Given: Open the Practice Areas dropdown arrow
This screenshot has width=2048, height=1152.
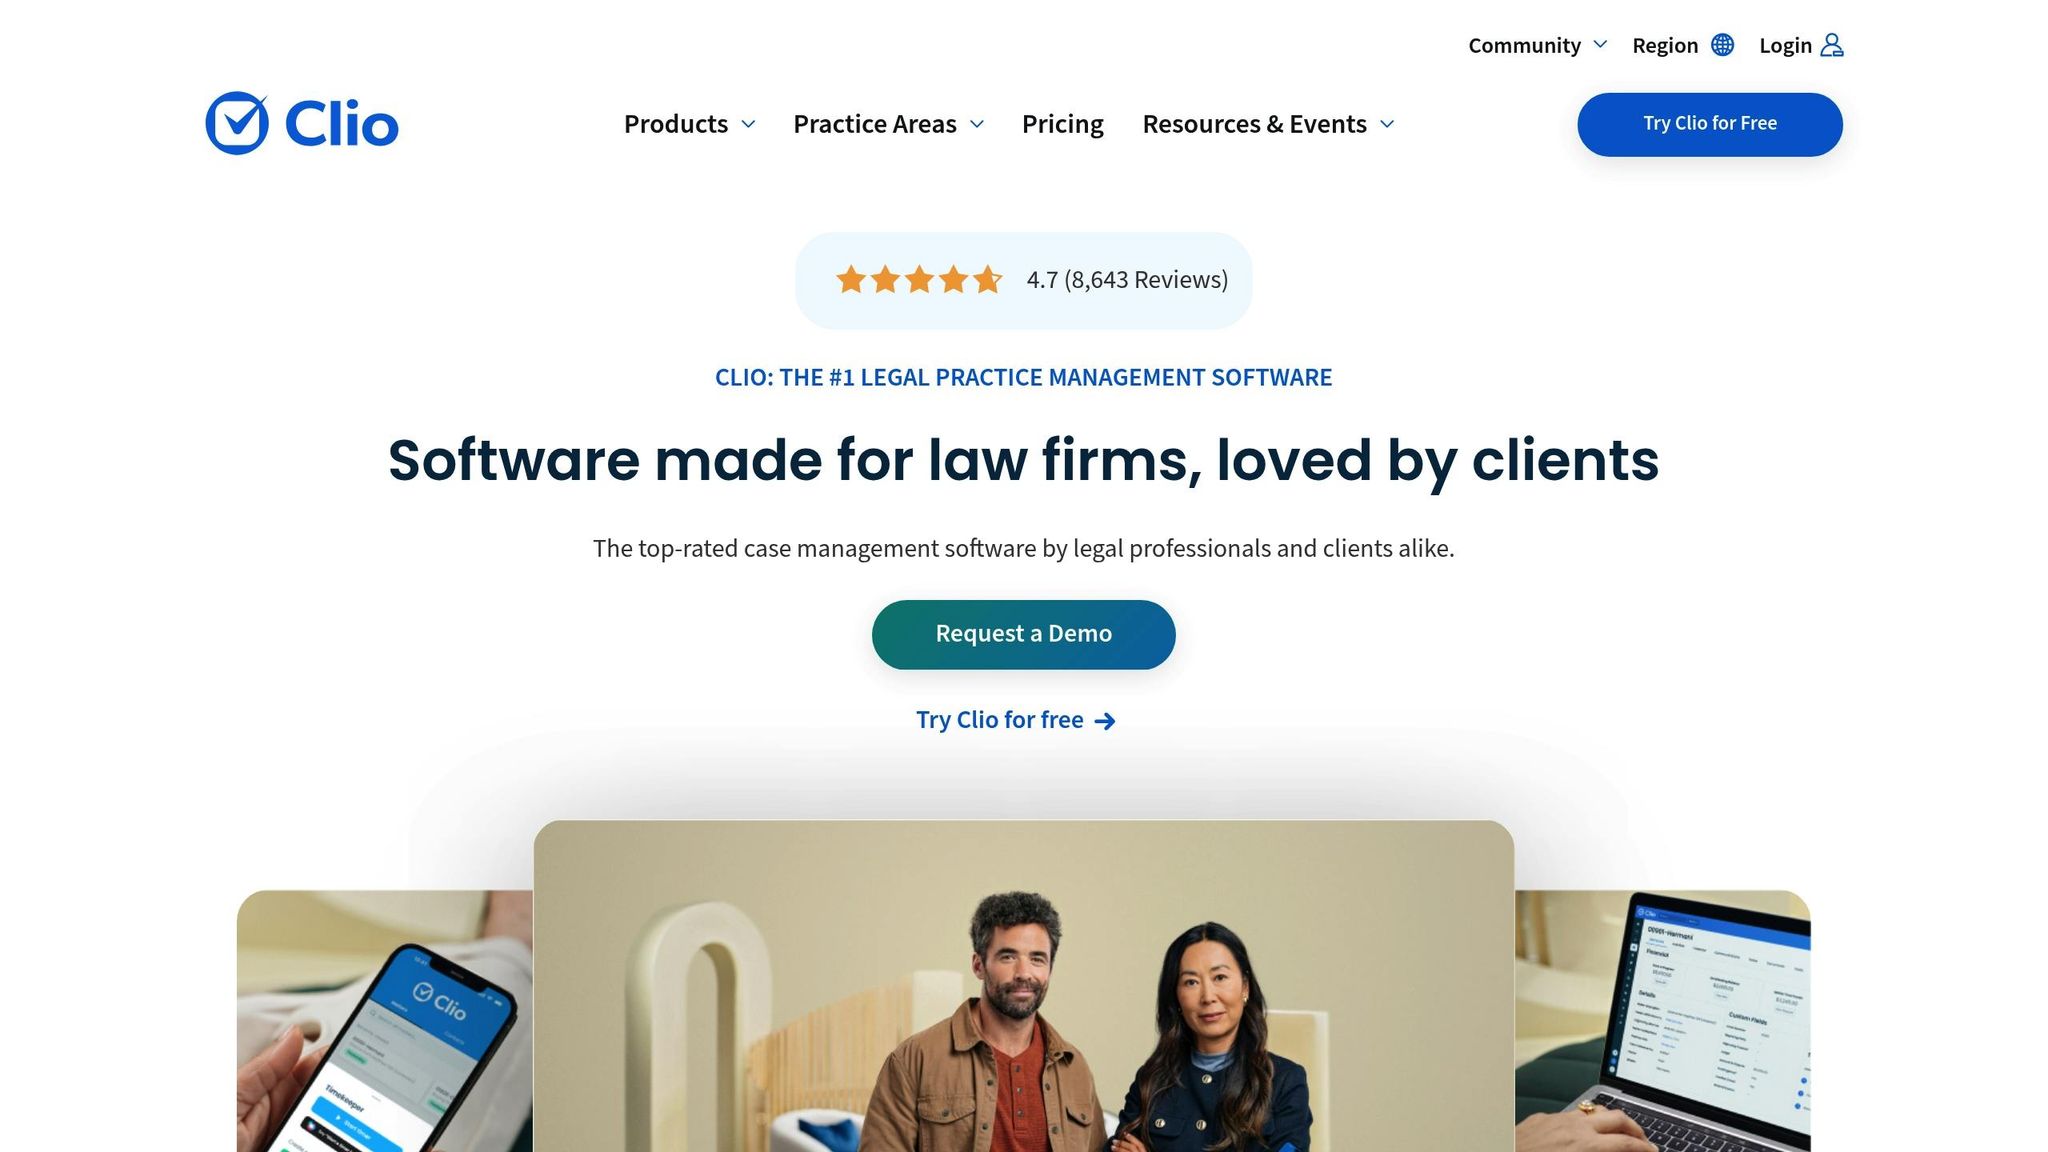Looking at the screenshot, I should click(977, 124).
